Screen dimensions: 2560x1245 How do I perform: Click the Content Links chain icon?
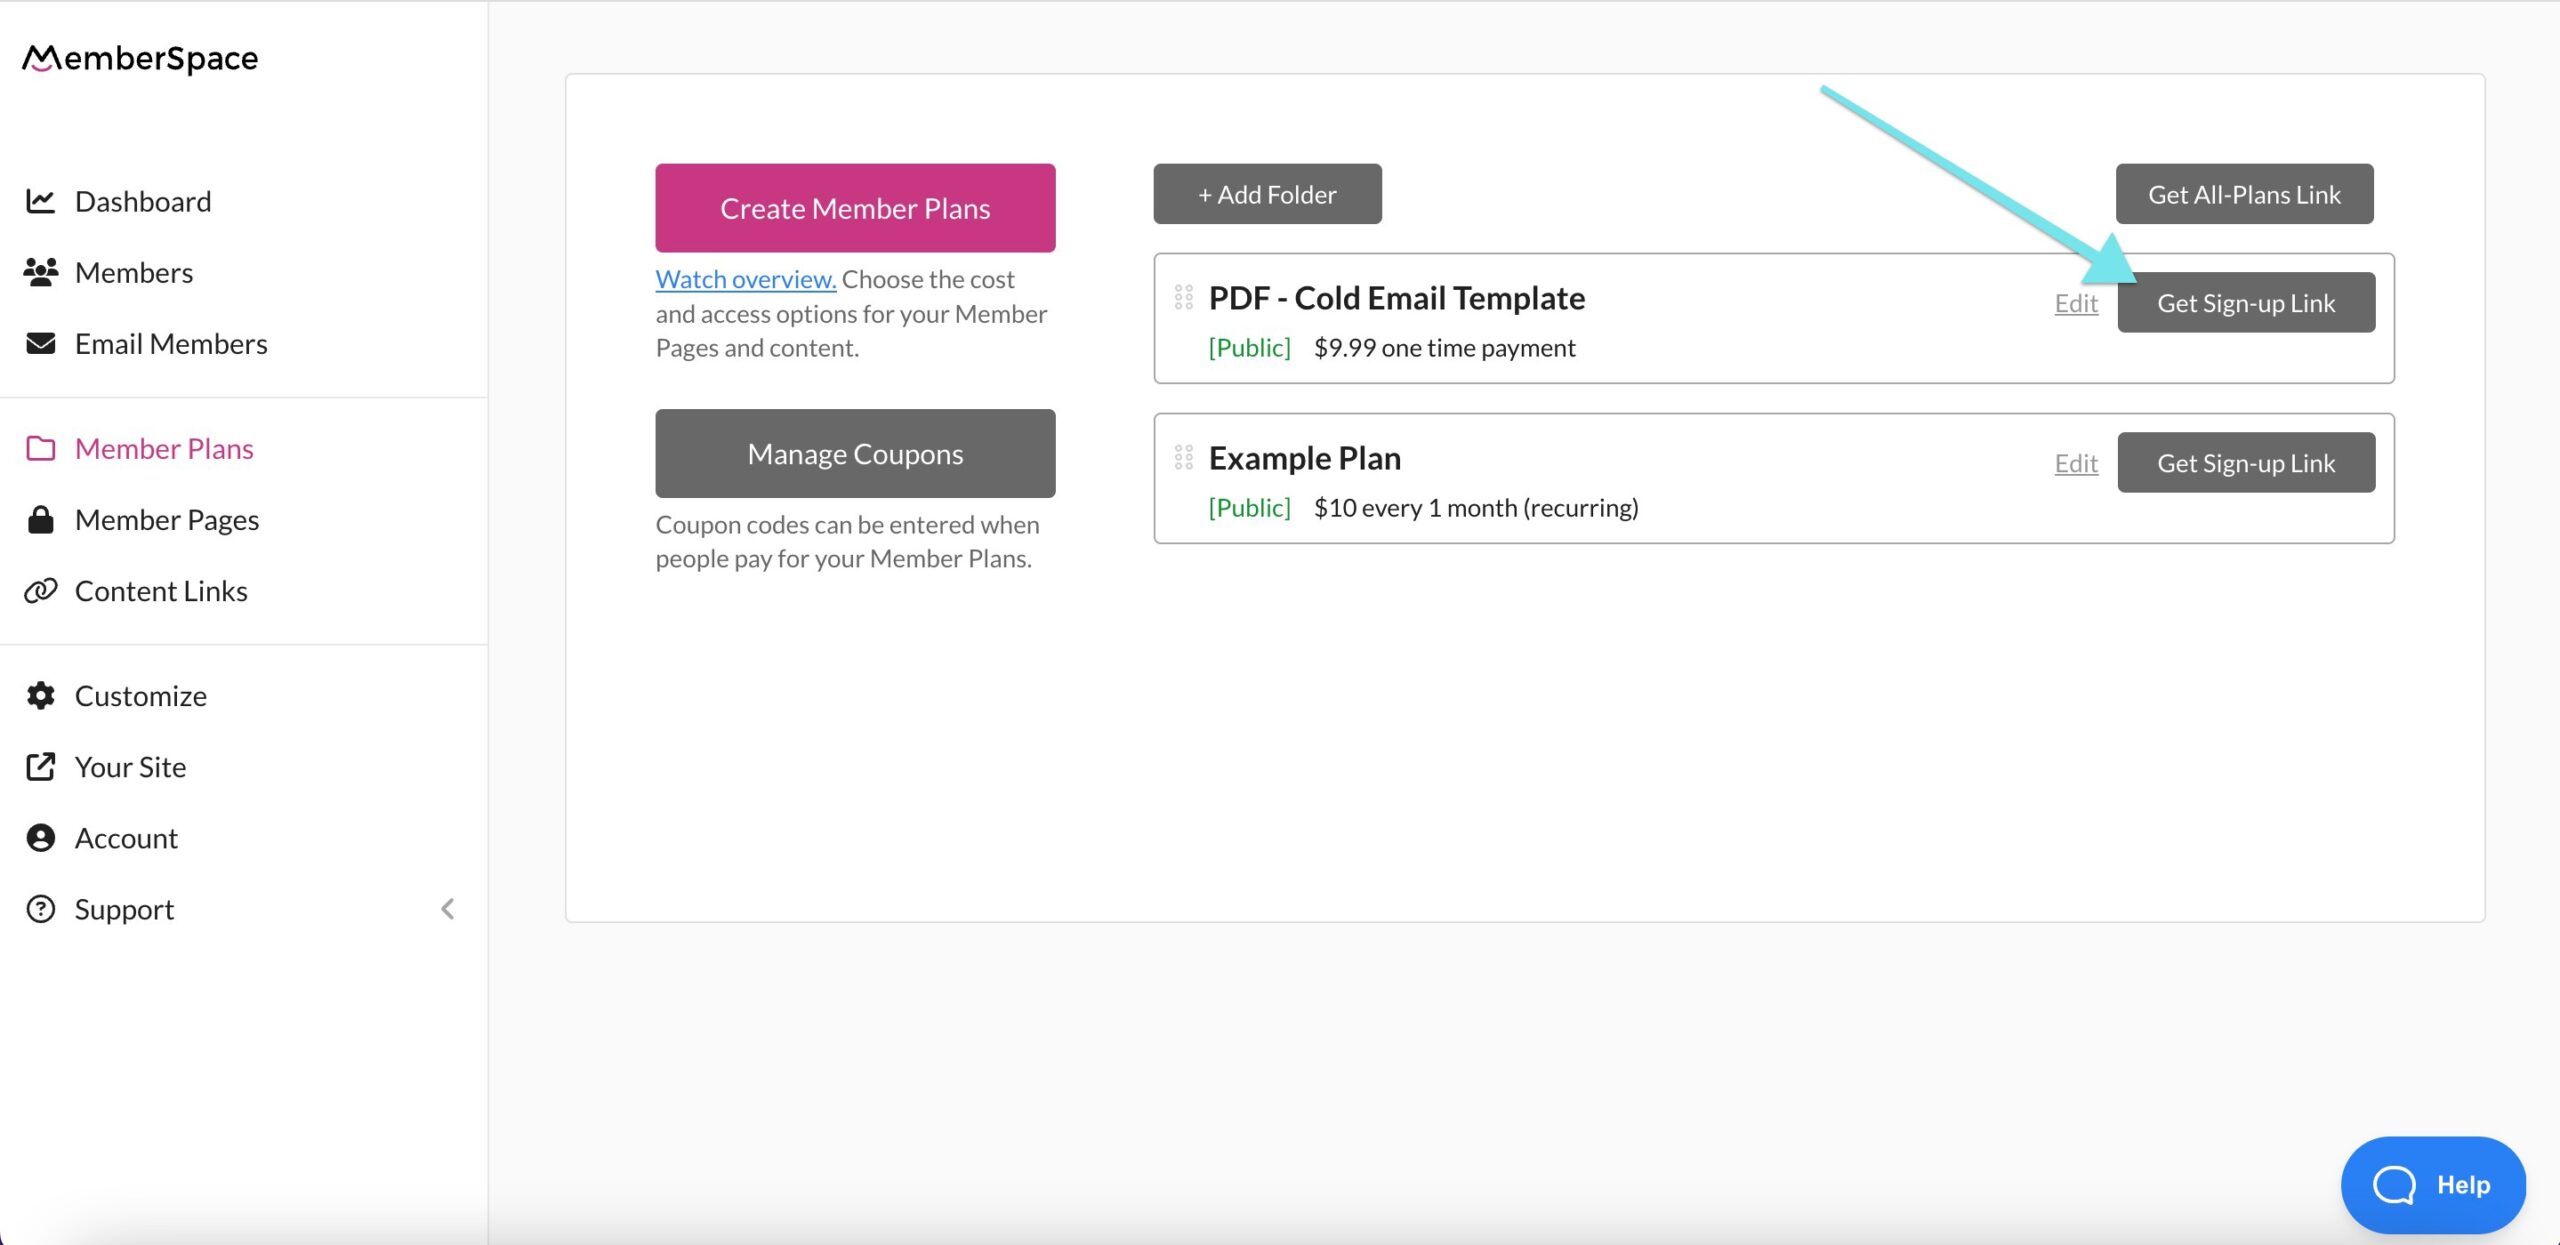[40, 590]
